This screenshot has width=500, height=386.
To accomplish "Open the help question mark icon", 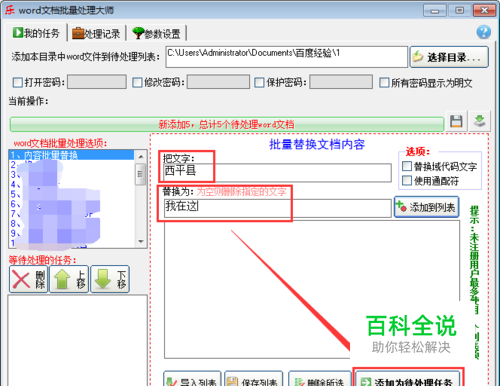I will tap(483, 32).
